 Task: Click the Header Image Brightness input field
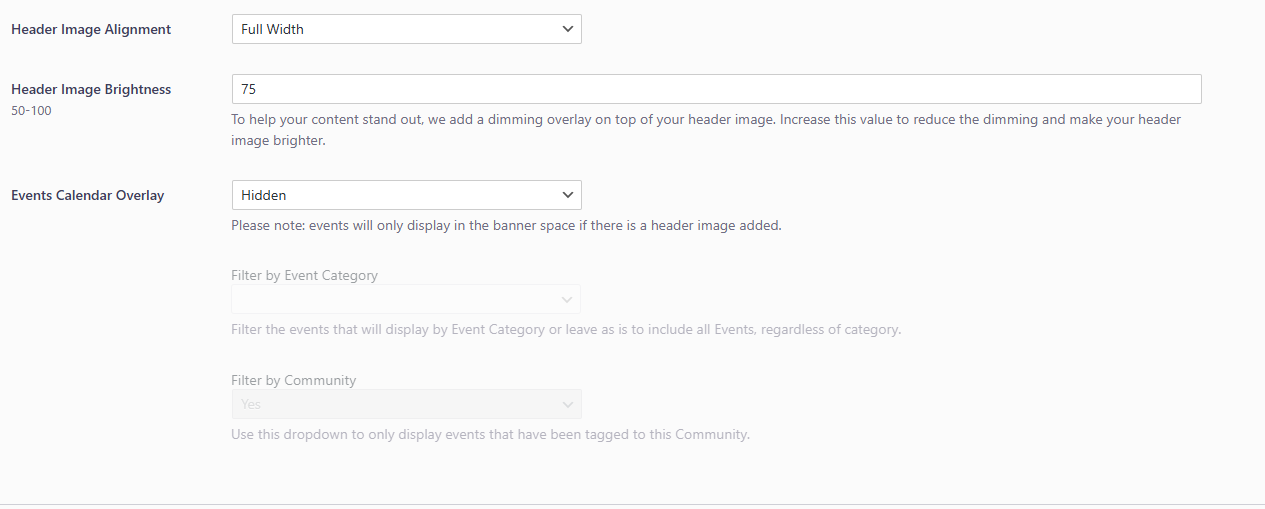tap(716, 89)
